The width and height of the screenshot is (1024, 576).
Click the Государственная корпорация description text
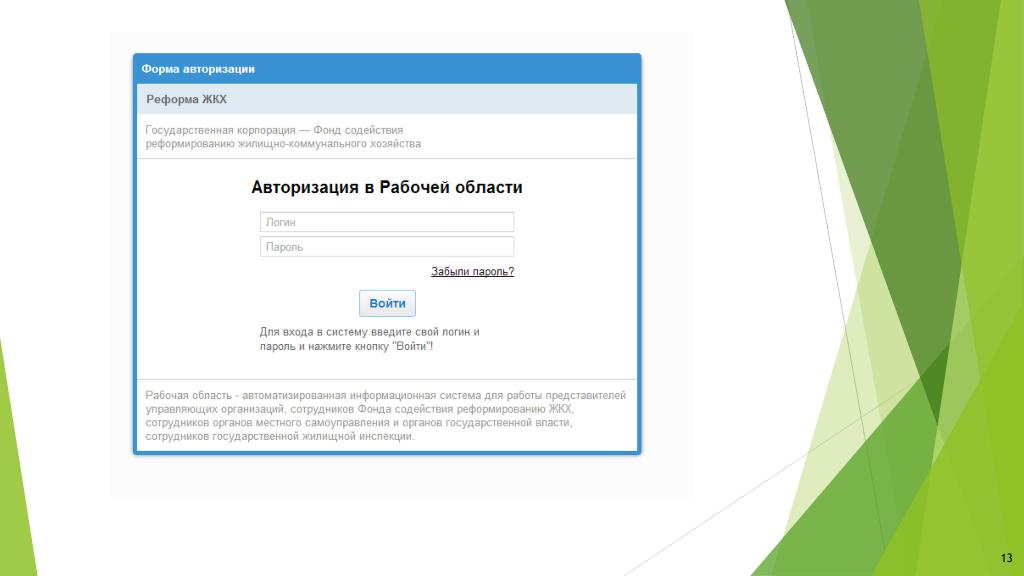pyautogui.click(x=283, y=136)
